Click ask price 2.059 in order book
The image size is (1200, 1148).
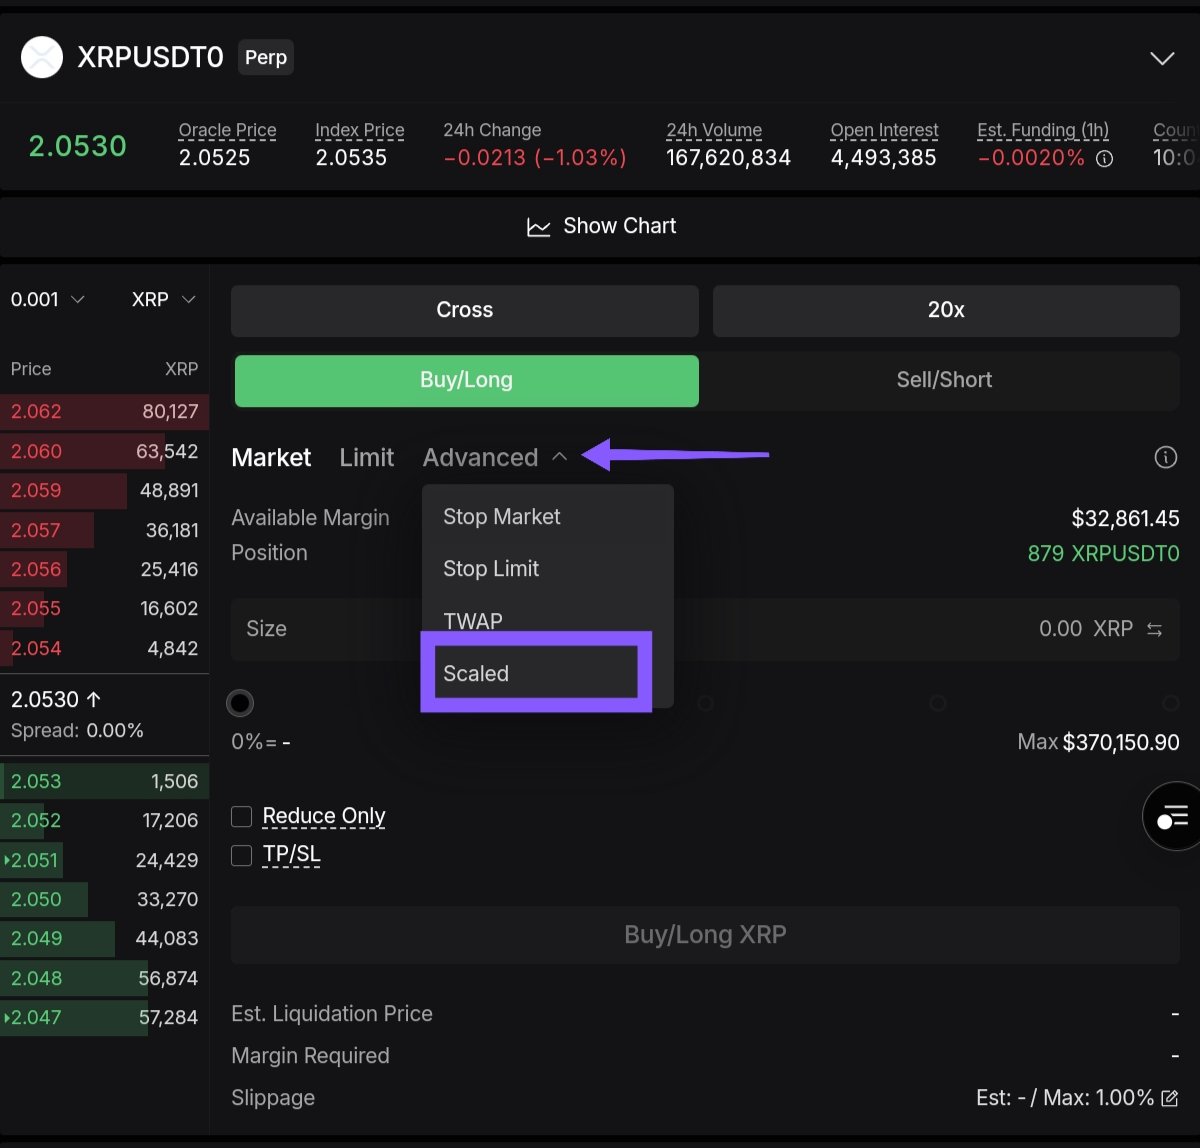pos(36,491)
